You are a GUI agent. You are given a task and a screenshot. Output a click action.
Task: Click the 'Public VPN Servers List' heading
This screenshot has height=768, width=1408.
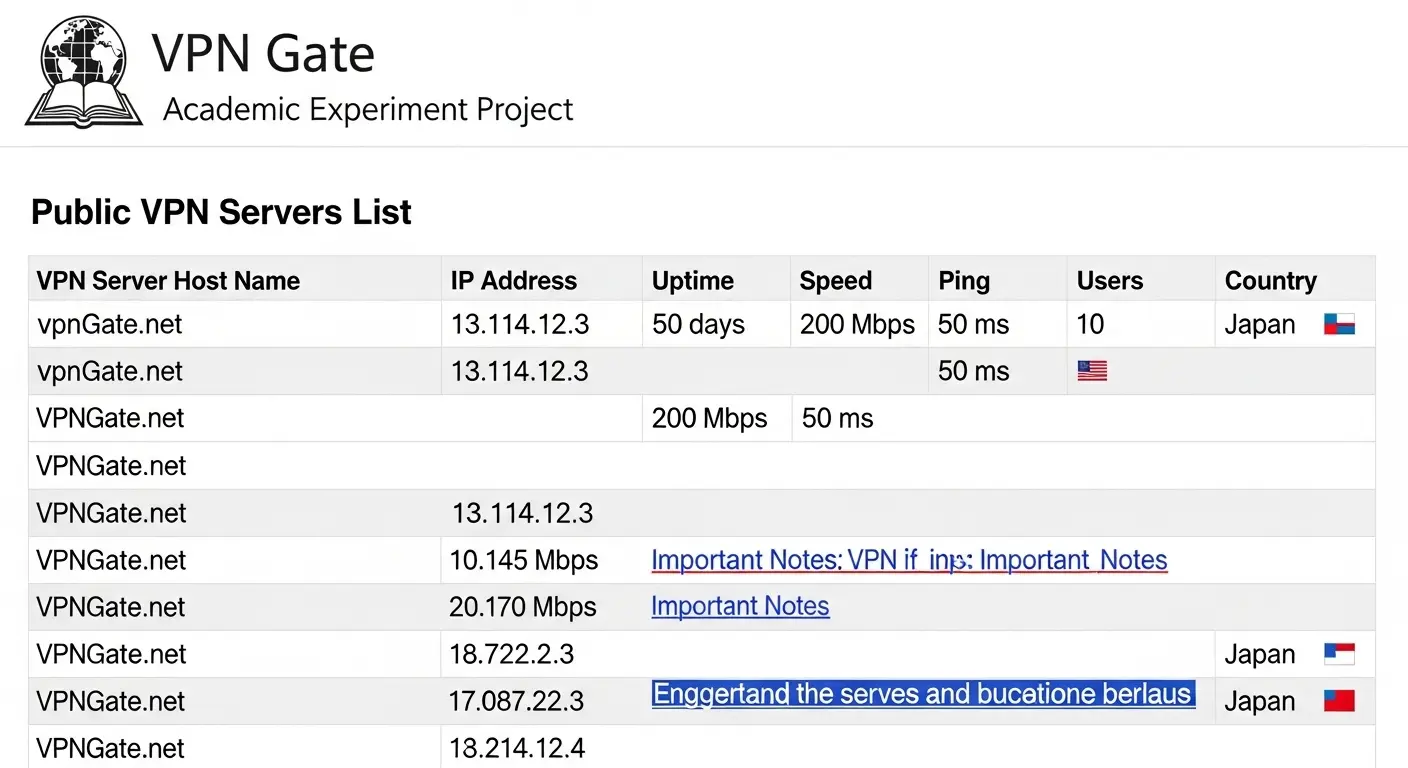pyautogui.click(x=221, y=212)
